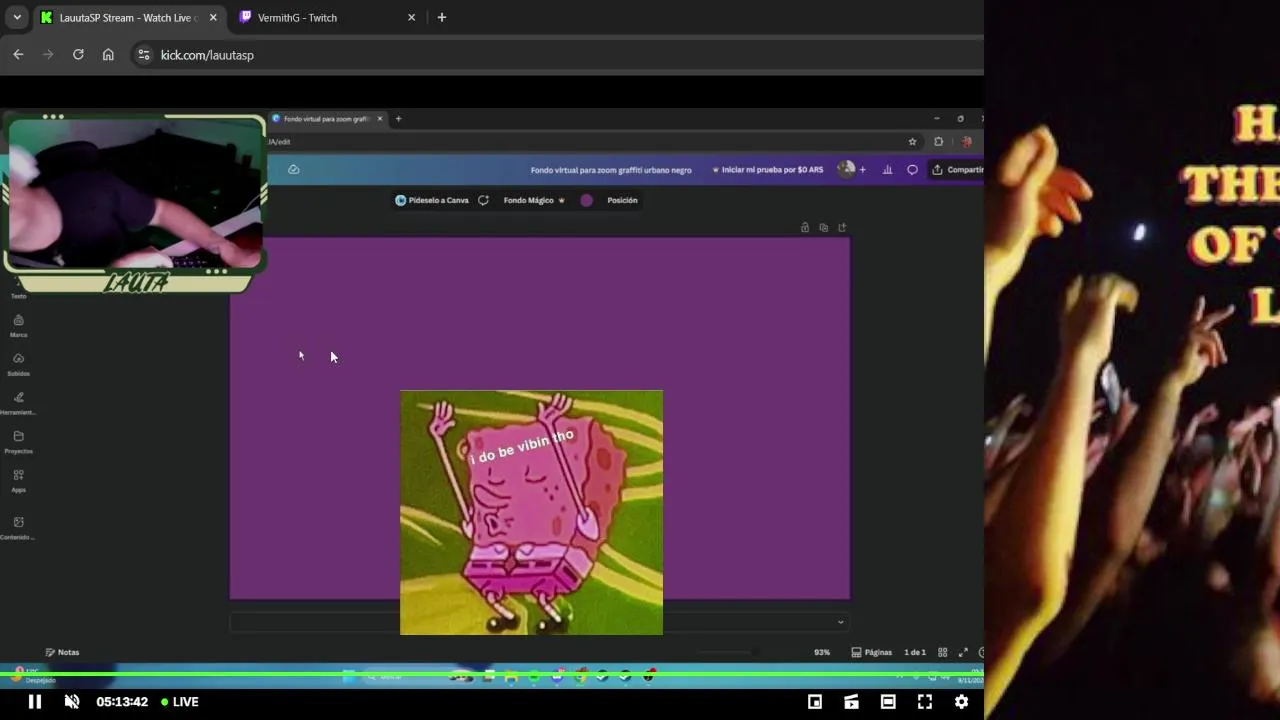The height and width of the screenshot is (720, 1280).
Task: Open a new browser tab
Action: [x=442, y=18]
